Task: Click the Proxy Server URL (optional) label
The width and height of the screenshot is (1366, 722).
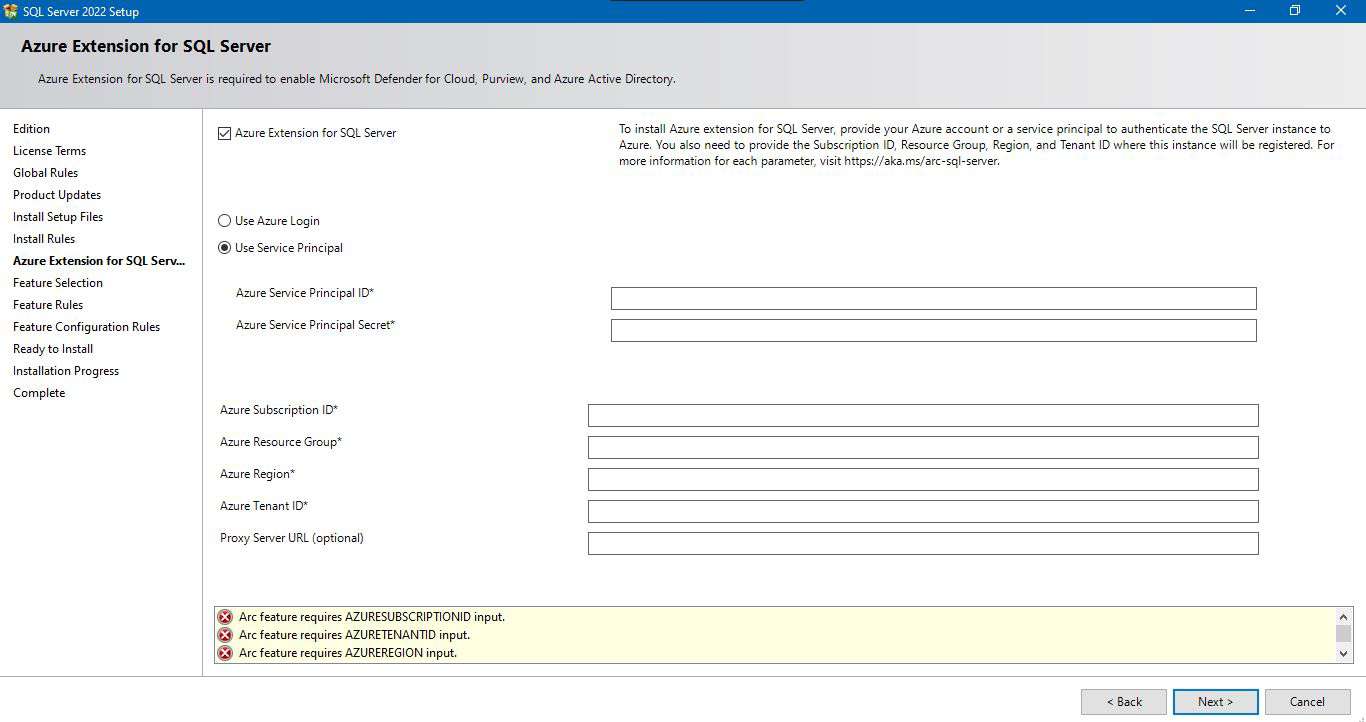Action: (292, 538)
